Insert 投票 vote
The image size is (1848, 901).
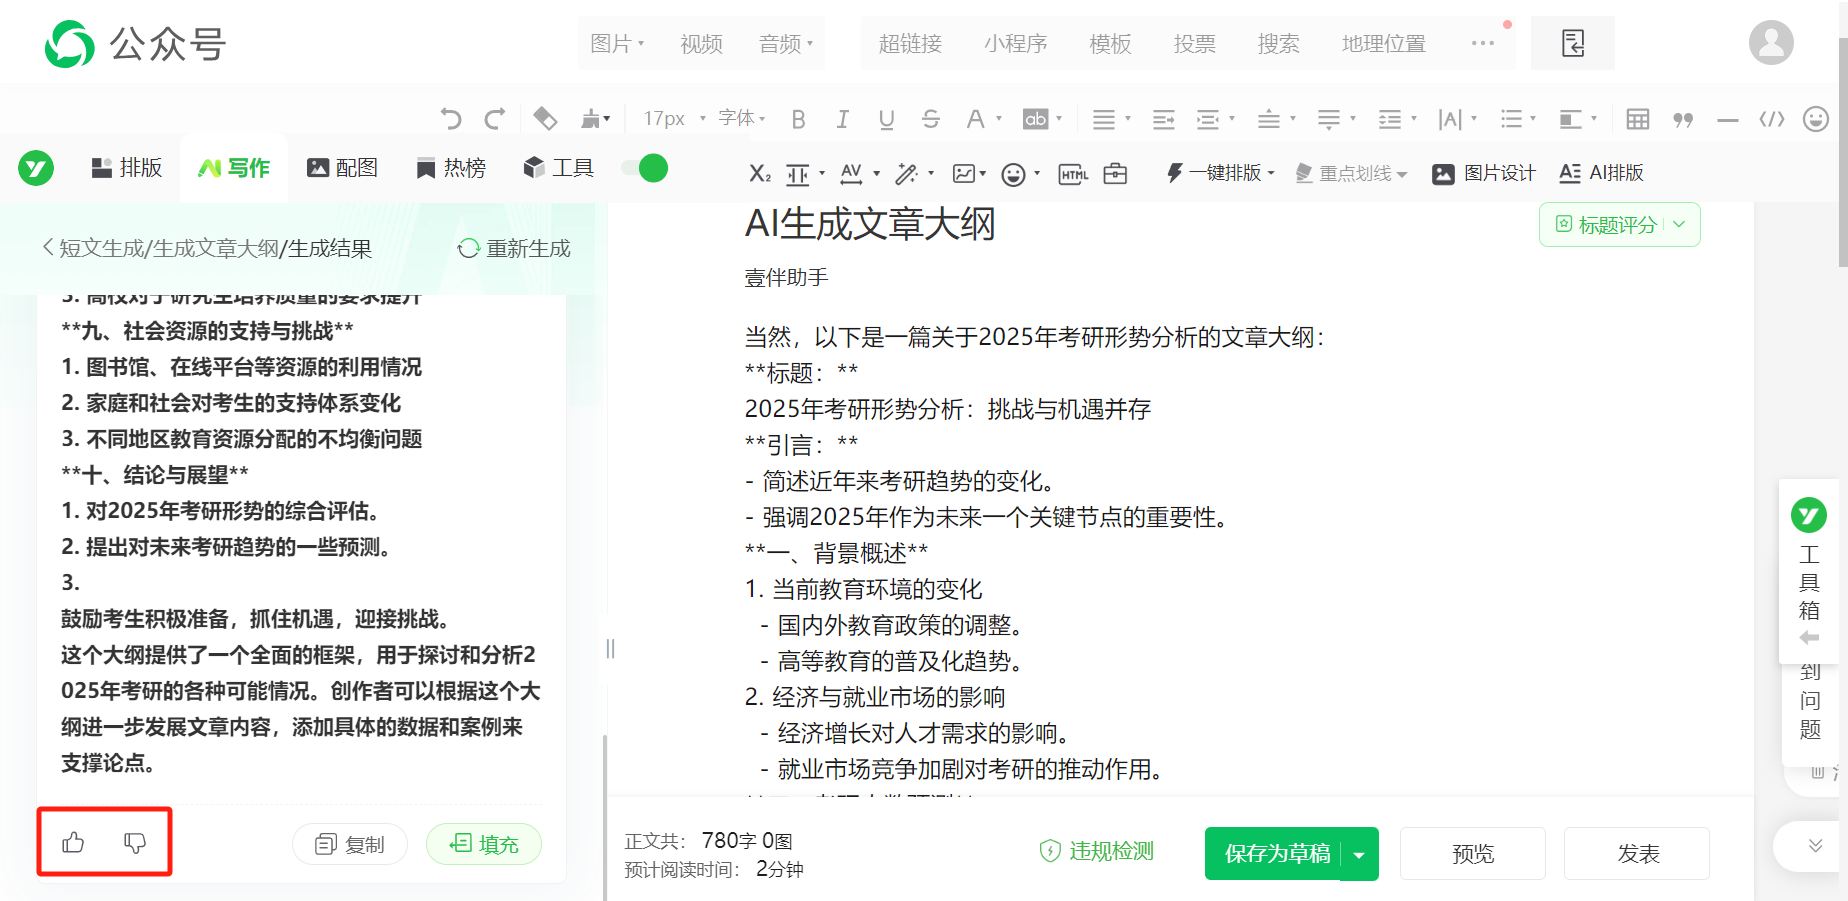1194,43
